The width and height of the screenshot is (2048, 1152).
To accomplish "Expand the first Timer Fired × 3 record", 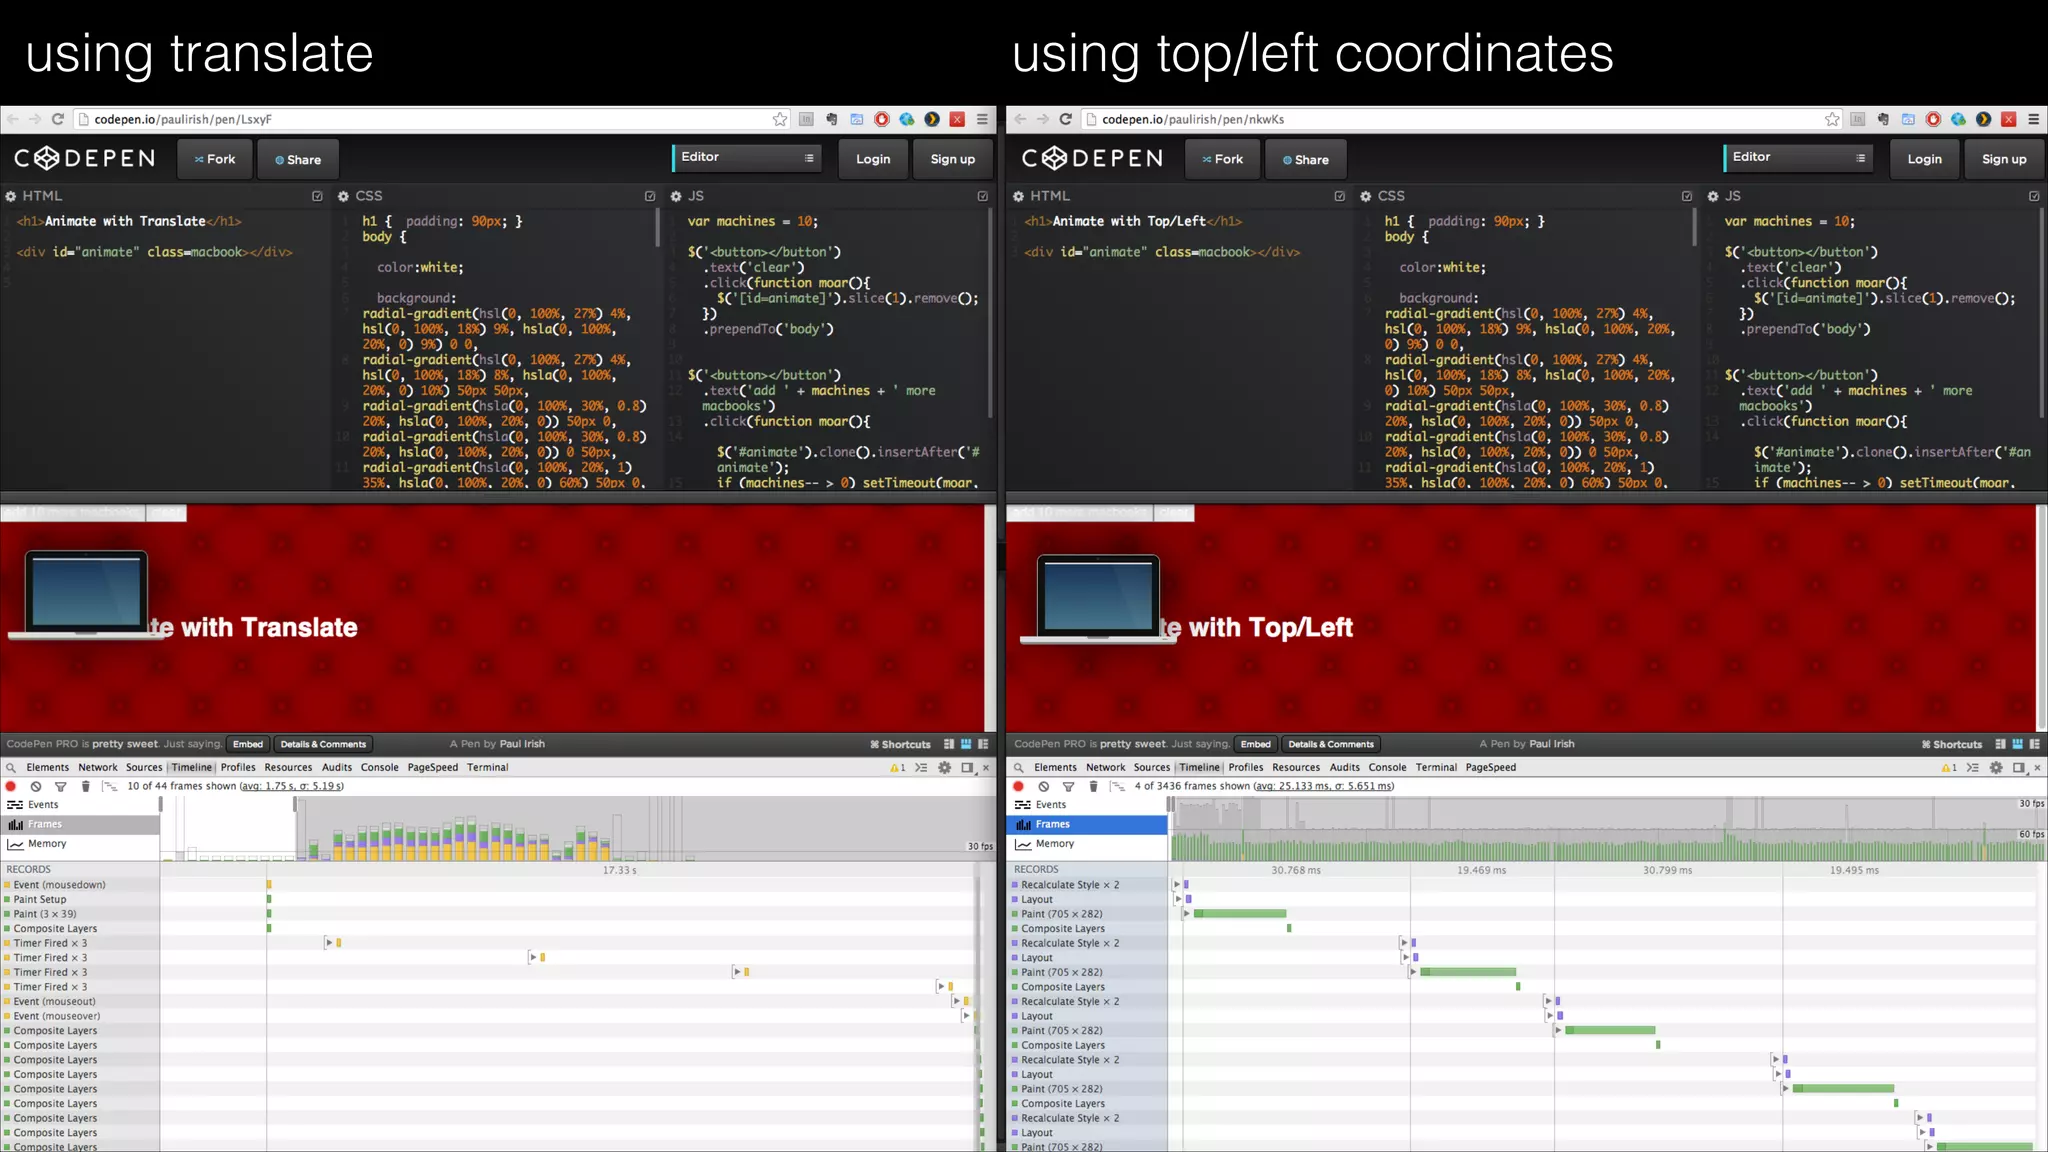I will [x=328, y=943].
